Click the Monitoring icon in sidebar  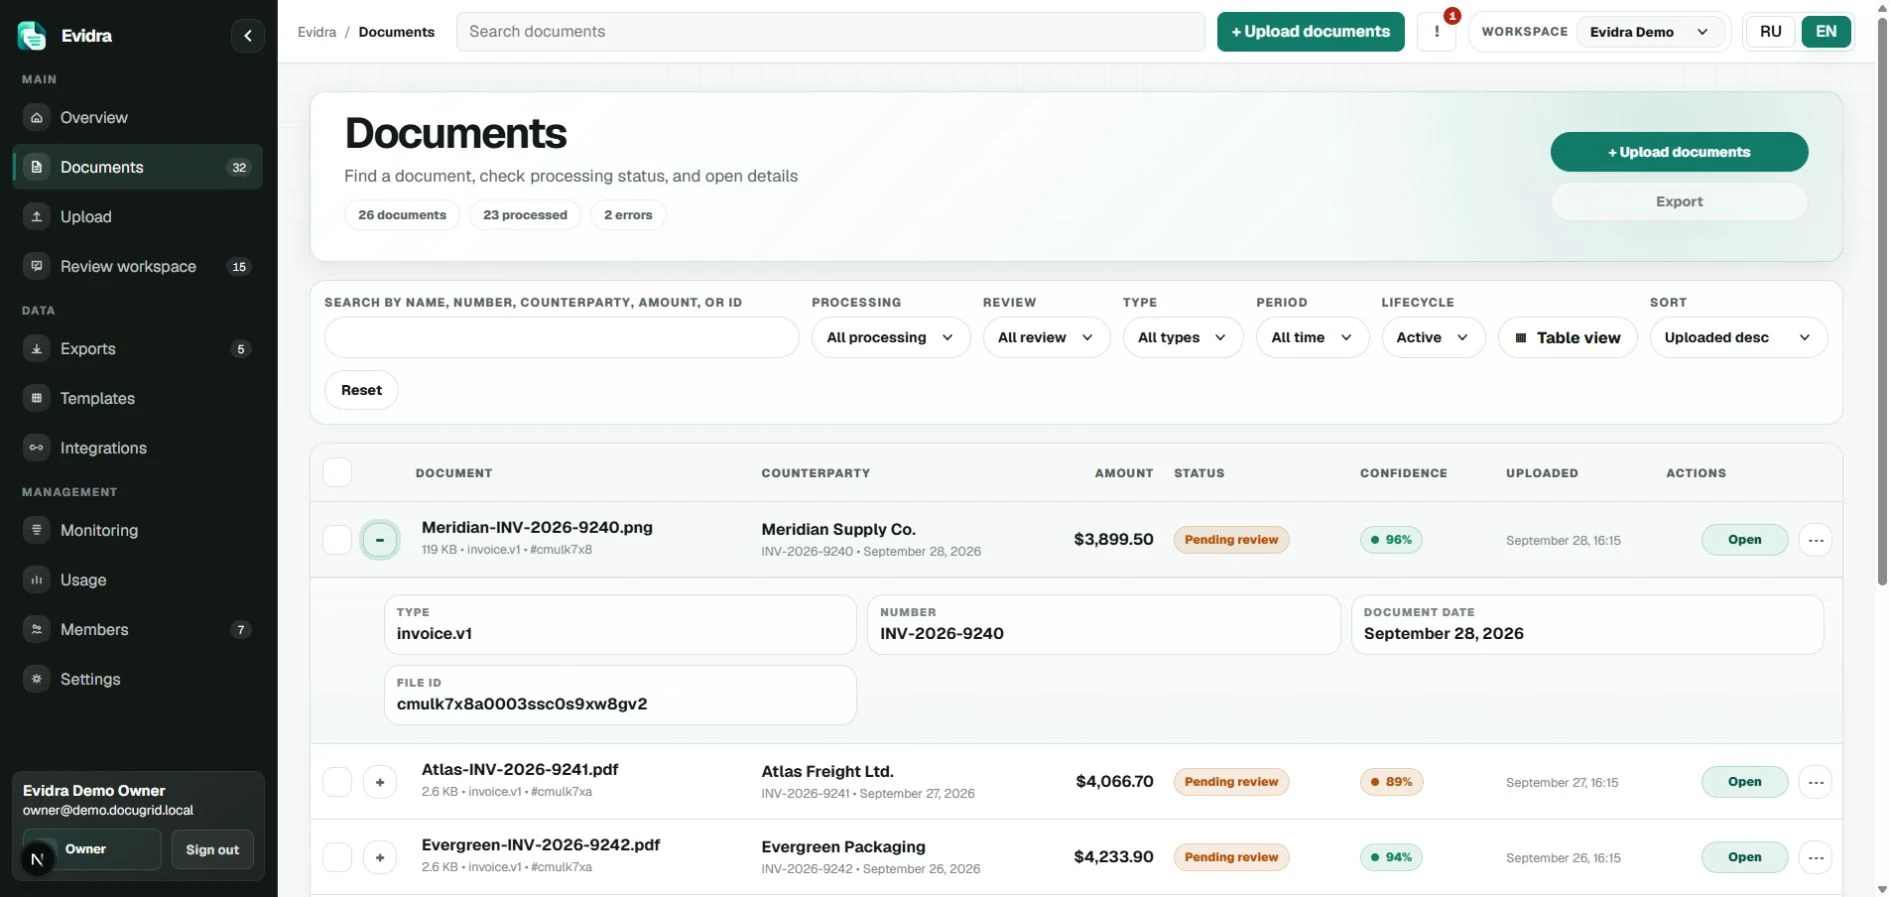coord(37,530)
